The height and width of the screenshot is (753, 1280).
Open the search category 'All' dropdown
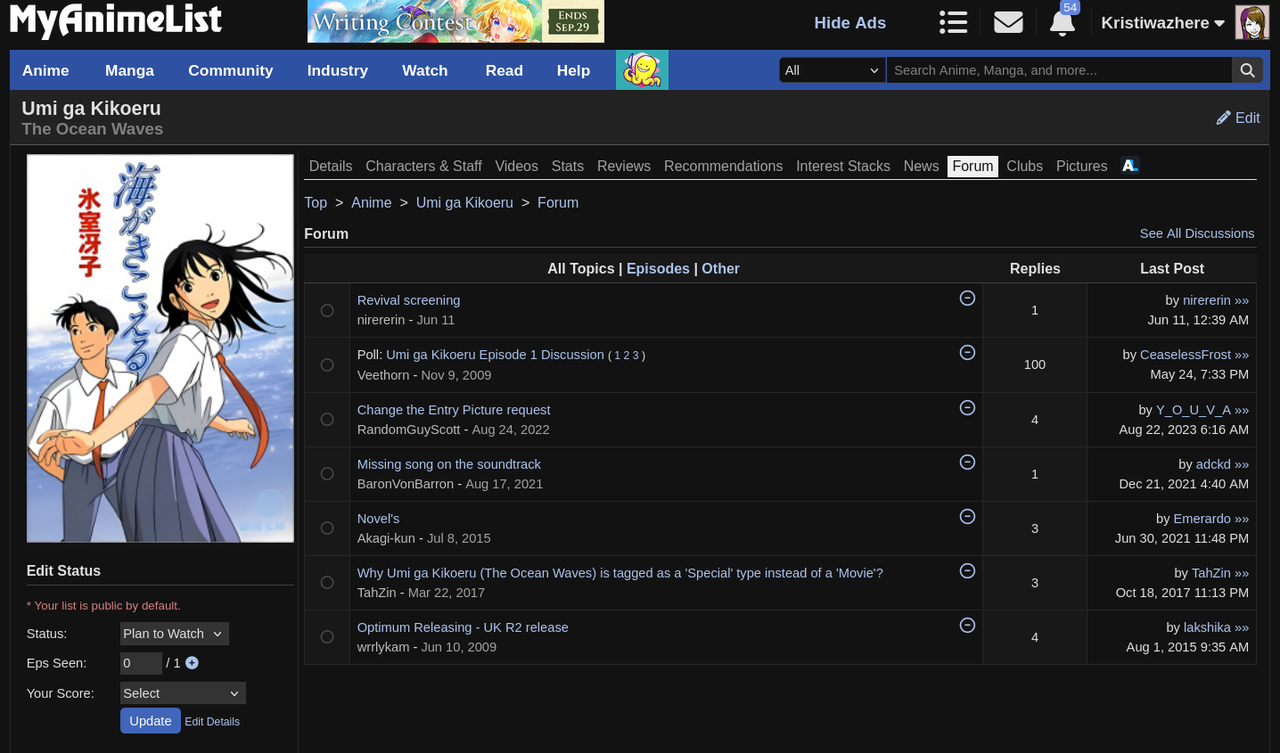tap(832, 70)
